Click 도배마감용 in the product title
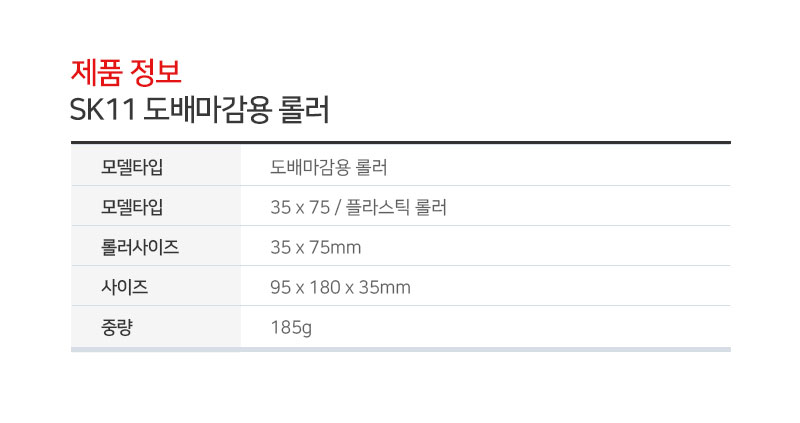The image size is (800, 423). [207, 110]
